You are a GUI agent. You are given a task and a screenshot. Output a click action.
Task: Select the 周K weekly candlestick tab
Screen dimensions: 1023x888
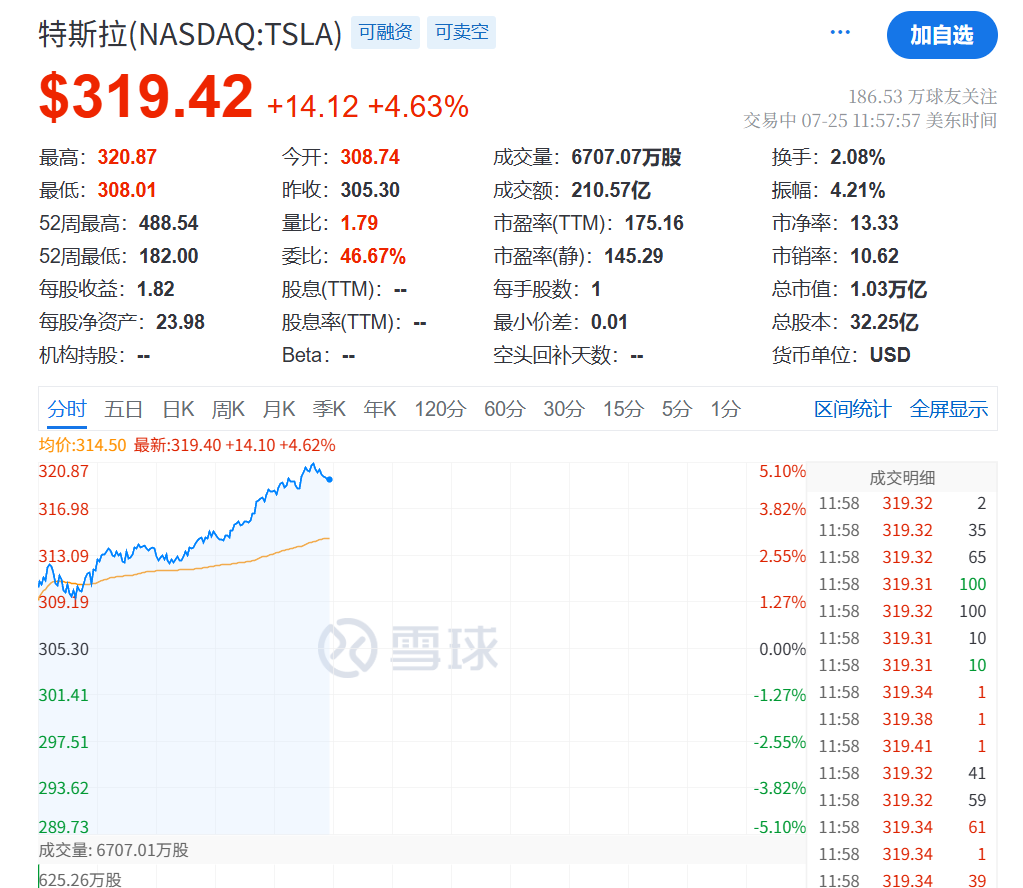pos(228,409)
